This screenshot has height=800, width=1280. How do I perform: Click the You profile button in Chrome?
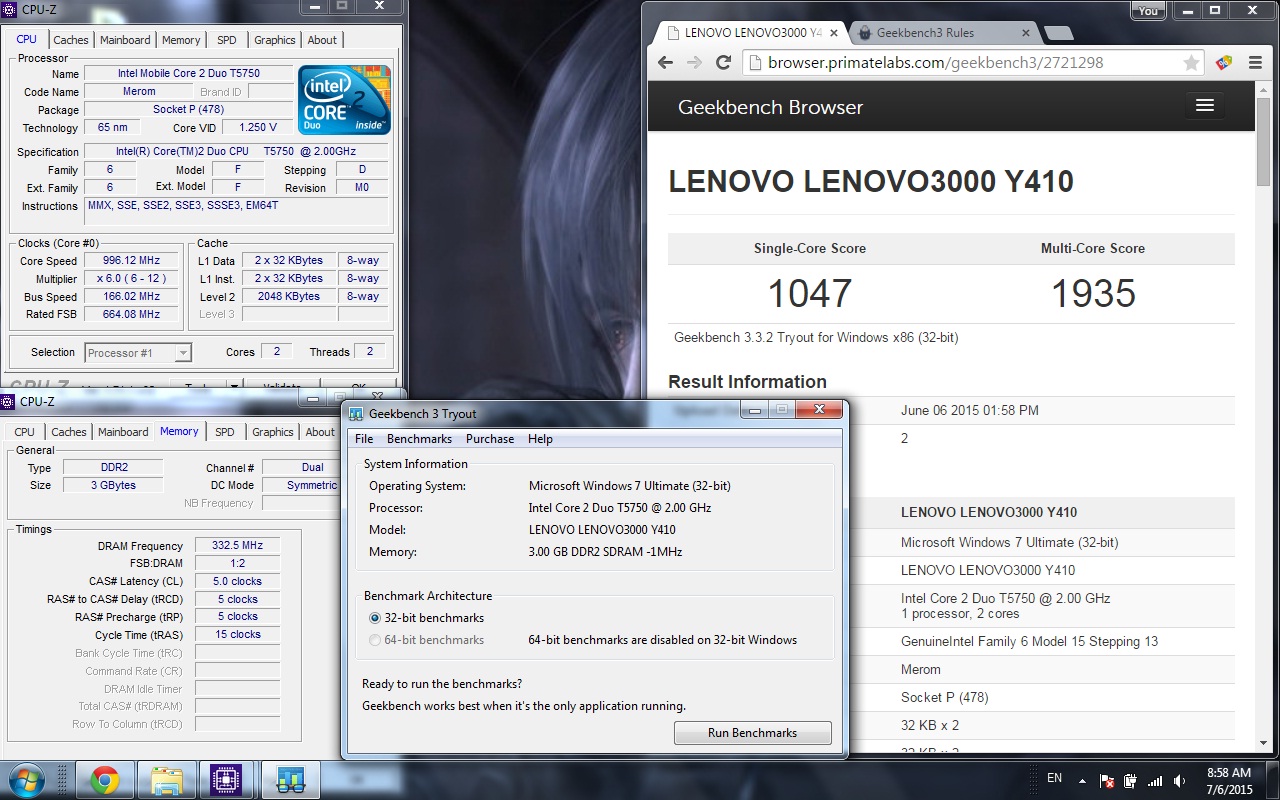[1148, 10]
